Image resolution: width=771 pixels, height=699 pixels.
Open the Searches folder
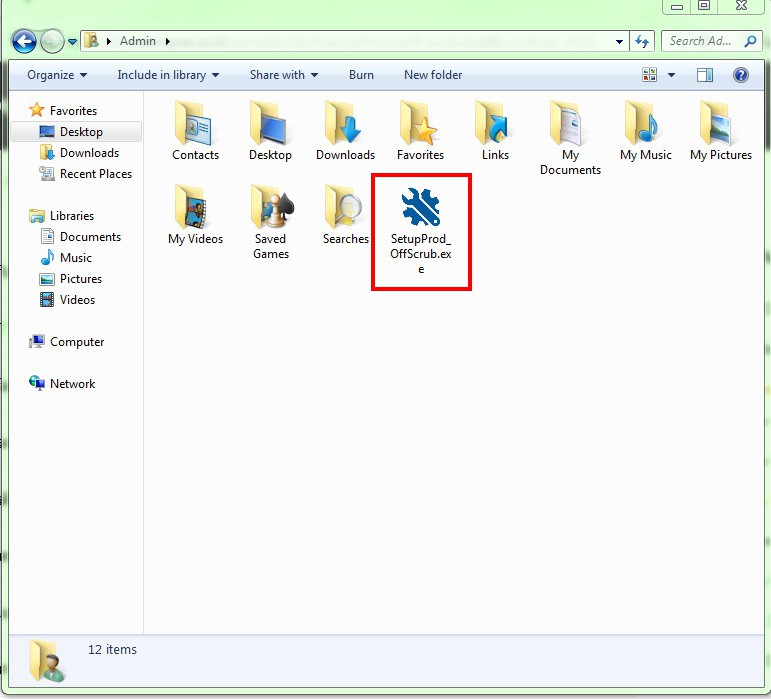point(345,209)
